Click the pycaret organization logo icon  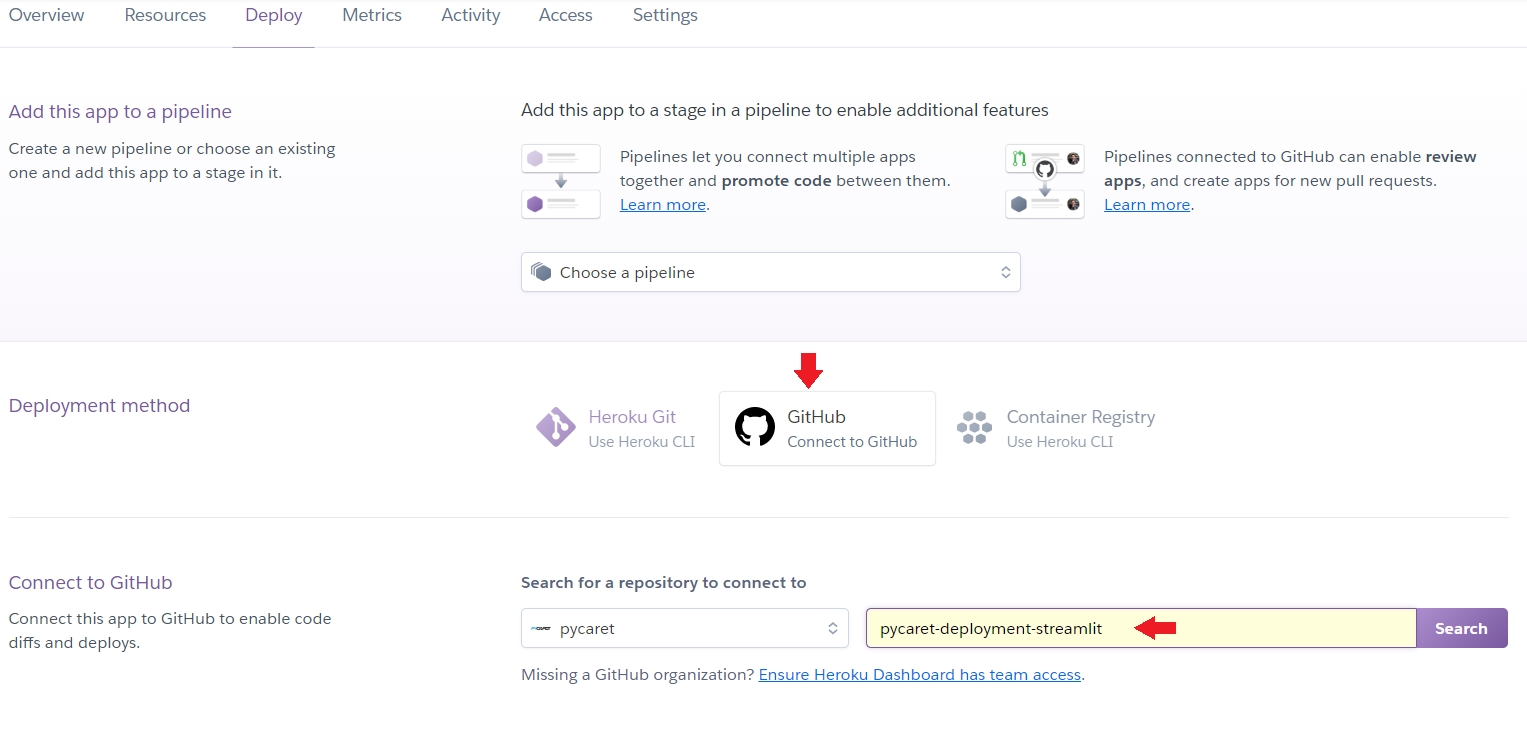[541, 629]
